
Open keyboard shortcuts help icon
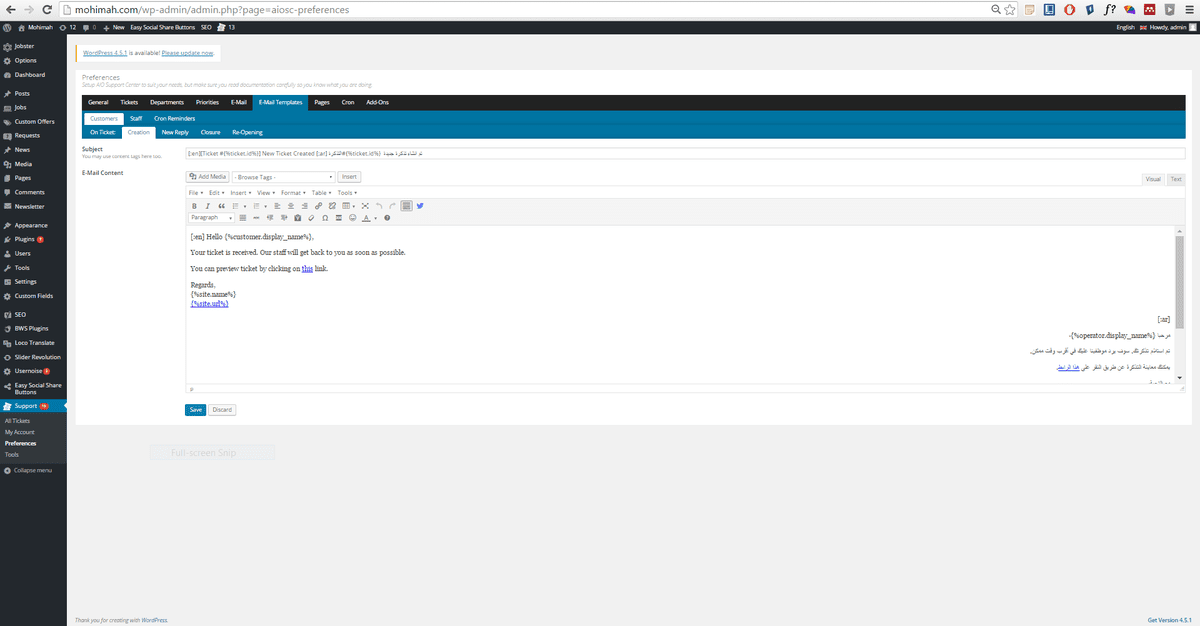pyautogui.click(x=387, y=218)
